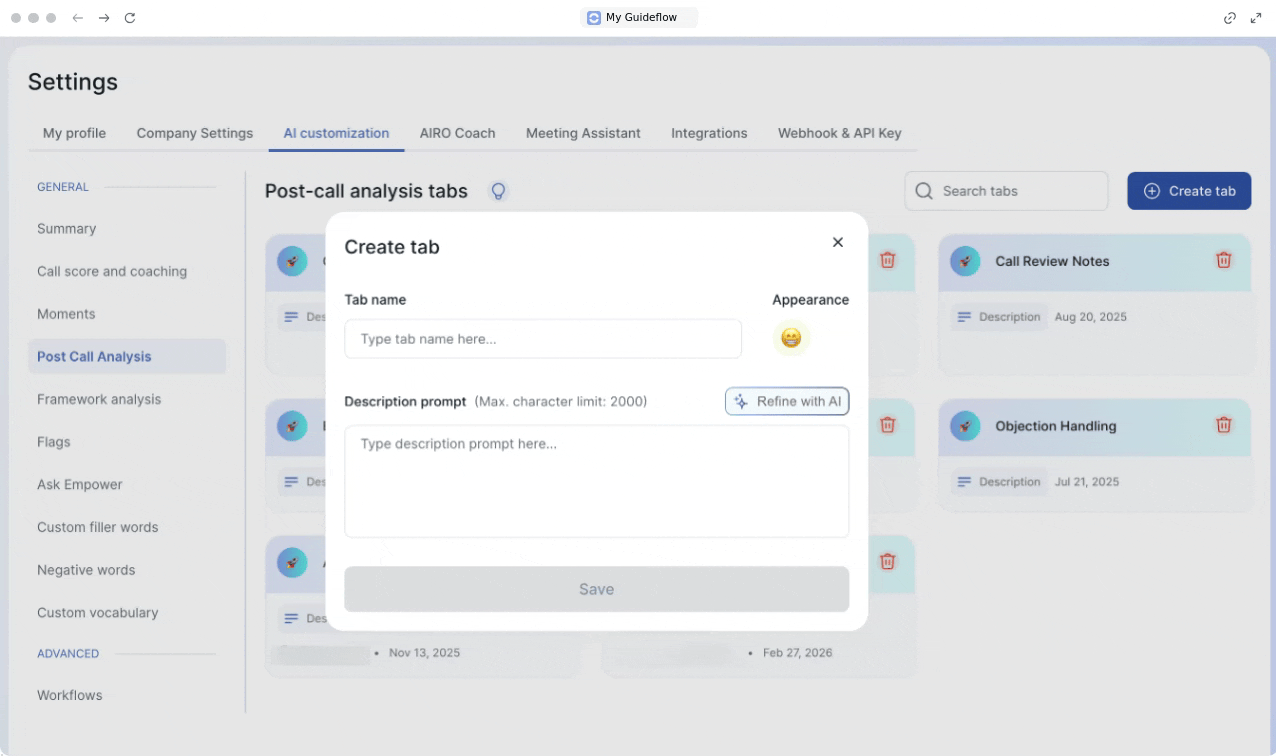The height and width of the screenshot is (756, 1276).
Task: Focus the Tab name input field
Action: (x=543, y=339)
